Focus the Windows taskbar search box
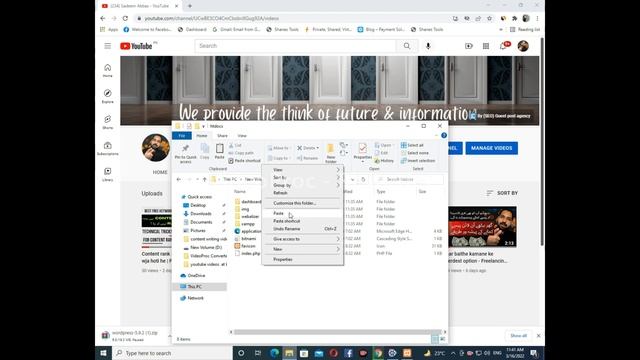 172,353
